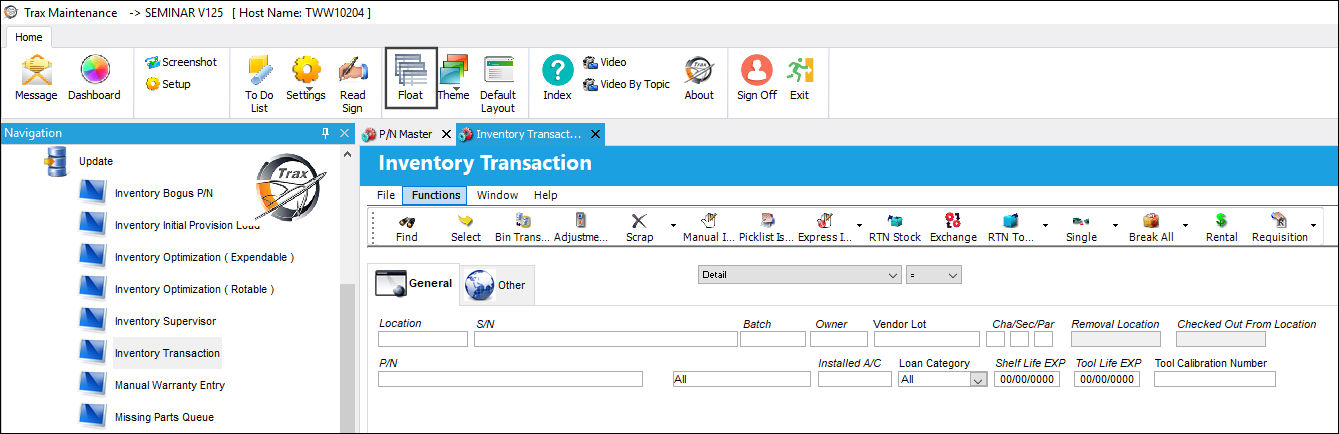Click the Rental dollar toolbar button
This screenshot has height=434, width=1339.
1221,229
